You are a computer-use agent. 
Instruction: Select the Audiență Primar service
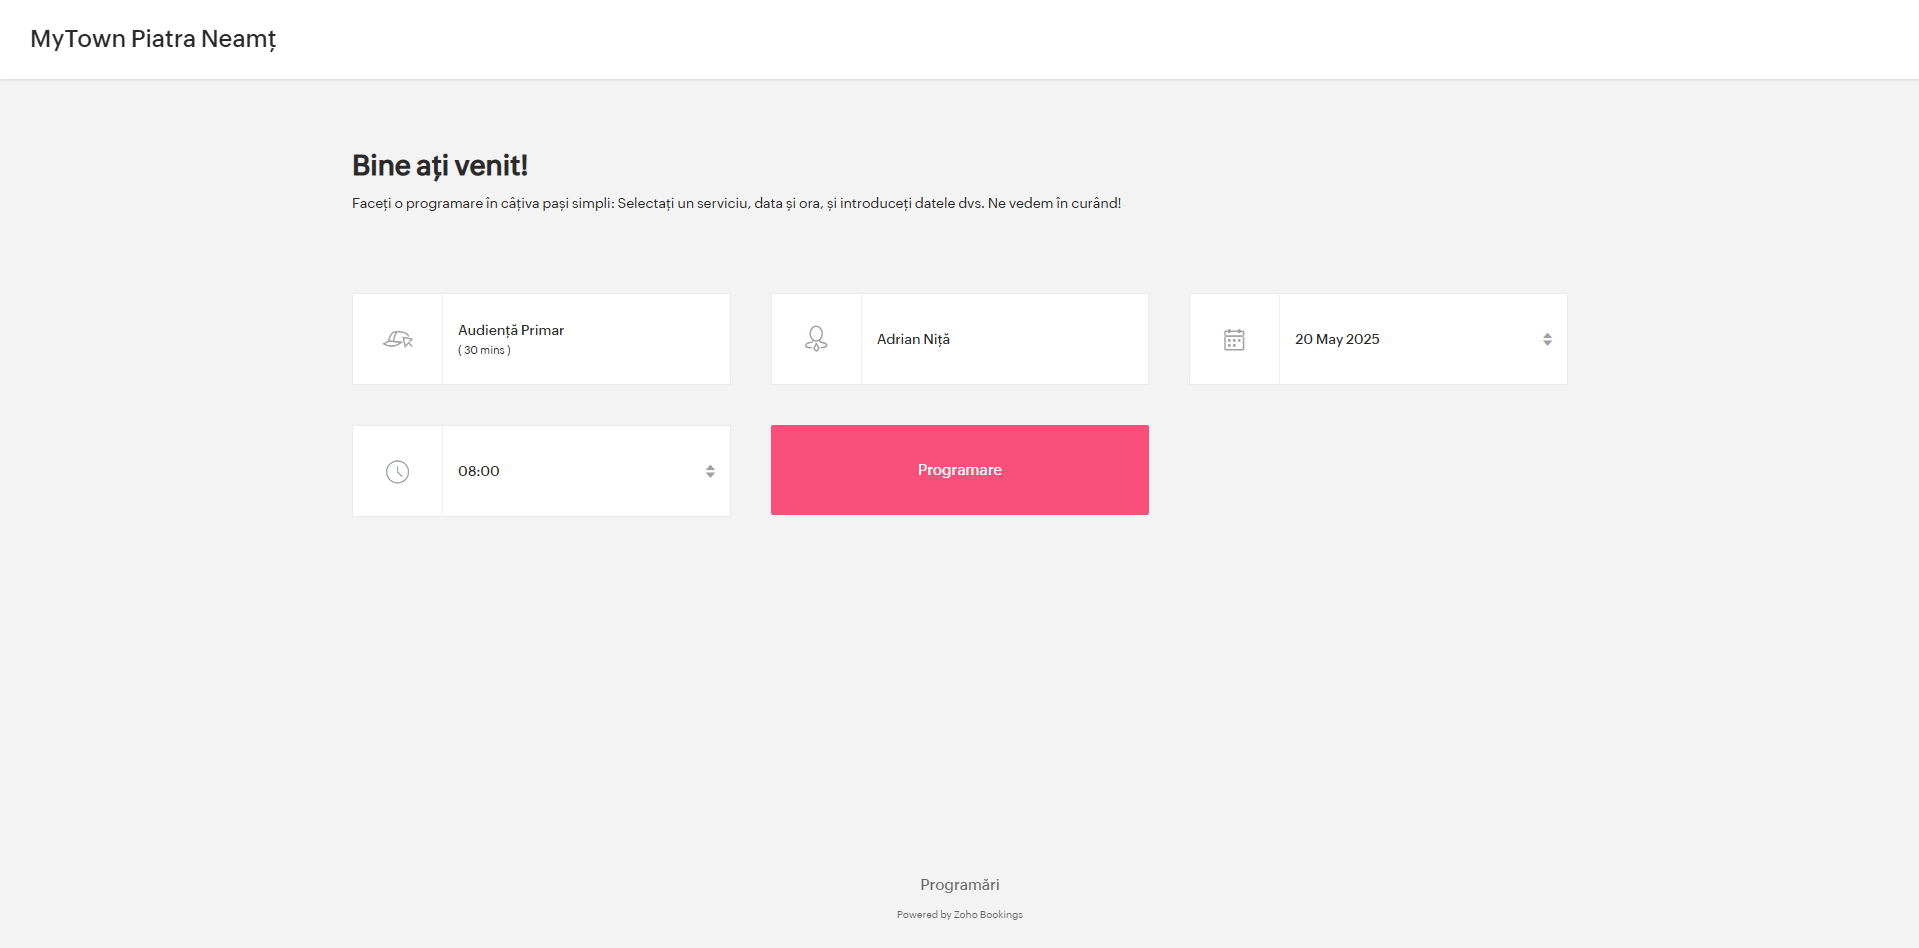click(x=511, y=330)
